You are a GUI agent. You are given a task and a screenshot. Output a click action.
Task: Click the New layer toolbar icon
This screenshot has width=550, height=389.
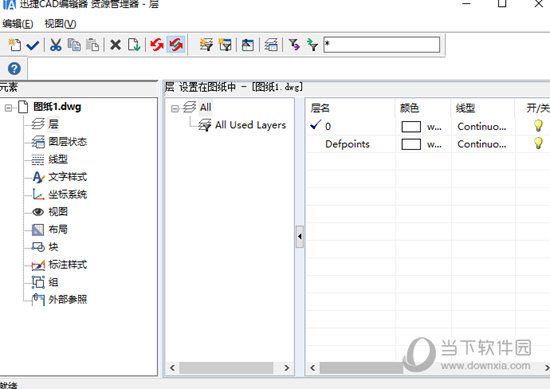tap(14, 45)
